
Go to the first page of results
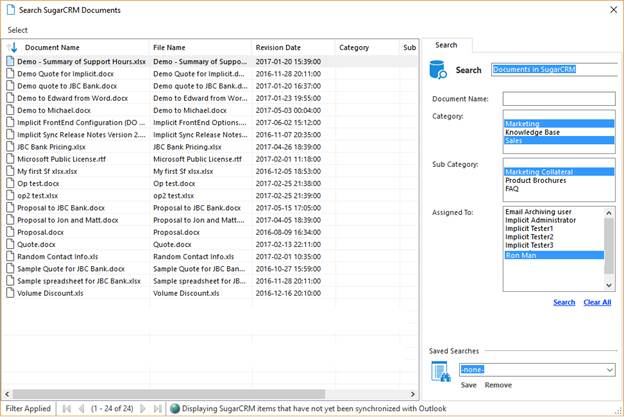(x=67, y=408)
